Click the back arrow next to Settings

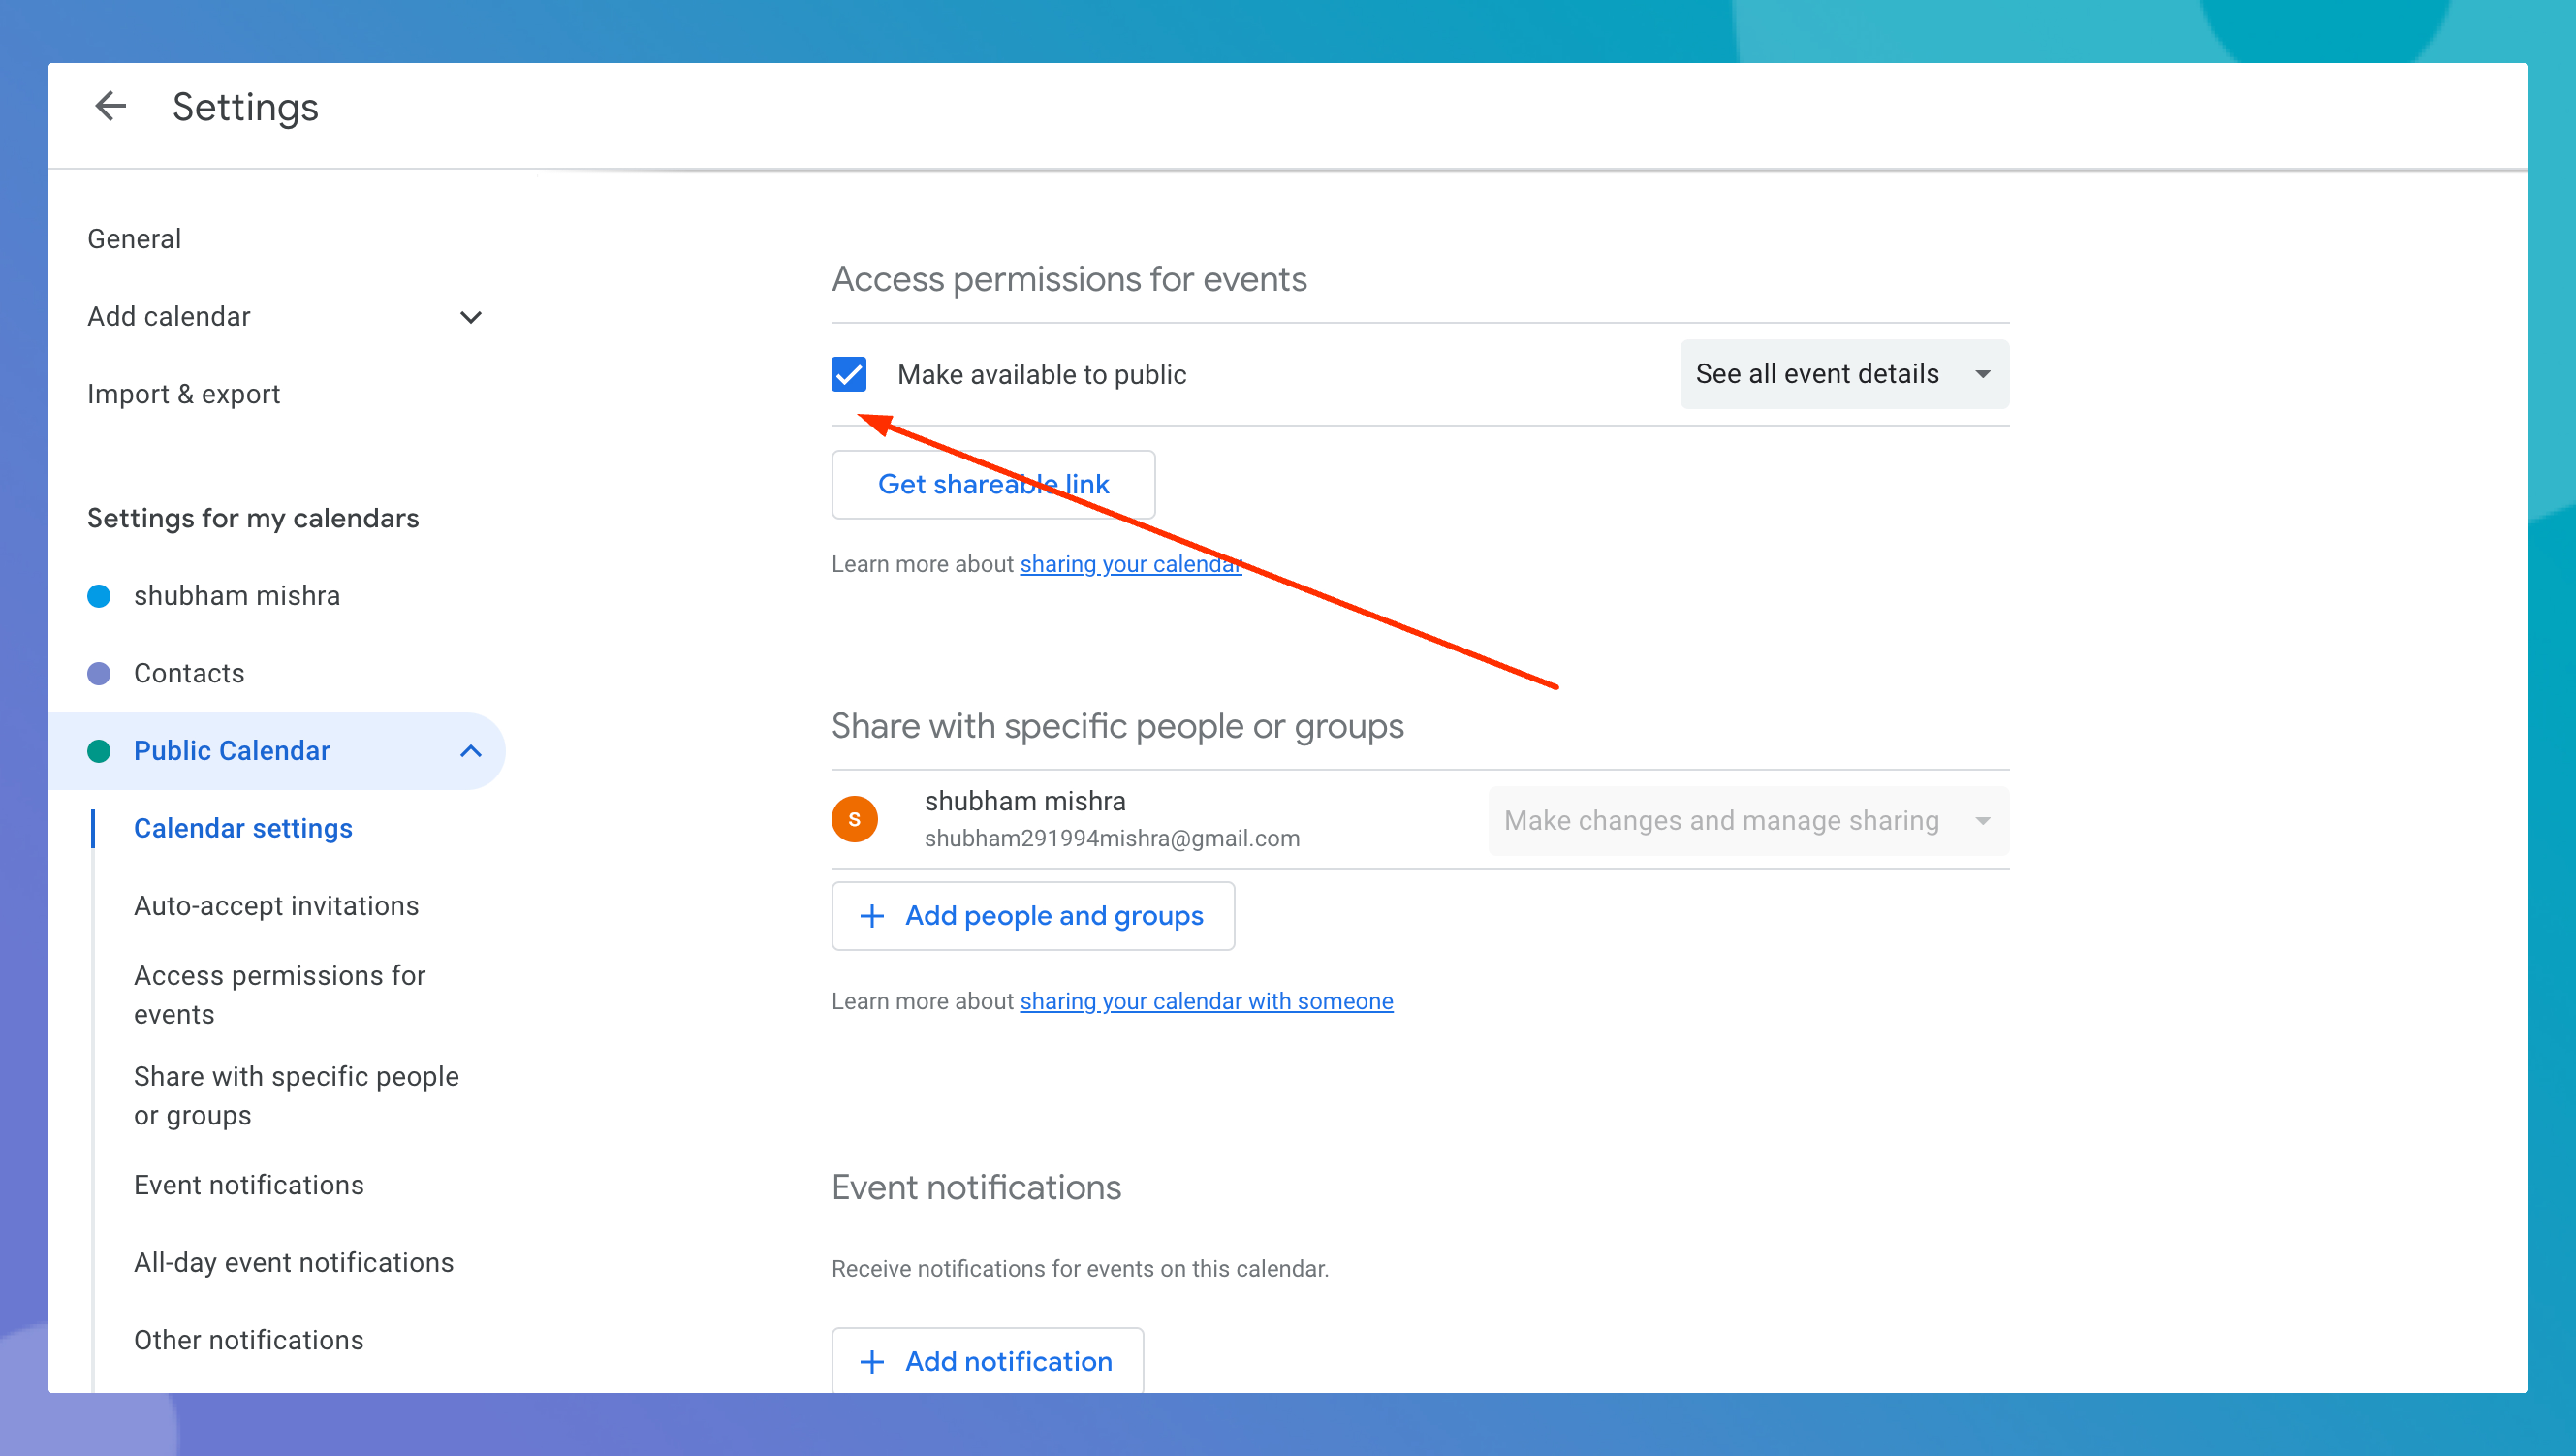[110, 106]
